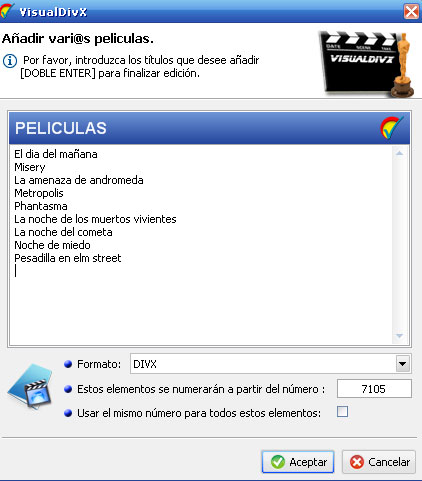Click the scrollbar up arrow in movie list

(399, 154)
